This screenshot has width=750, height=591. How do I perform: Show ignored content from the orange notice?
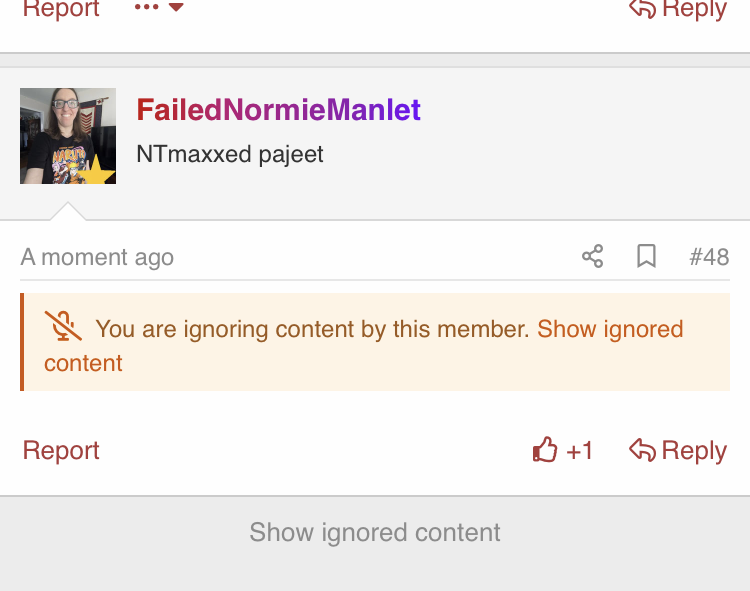pos(364,346)
